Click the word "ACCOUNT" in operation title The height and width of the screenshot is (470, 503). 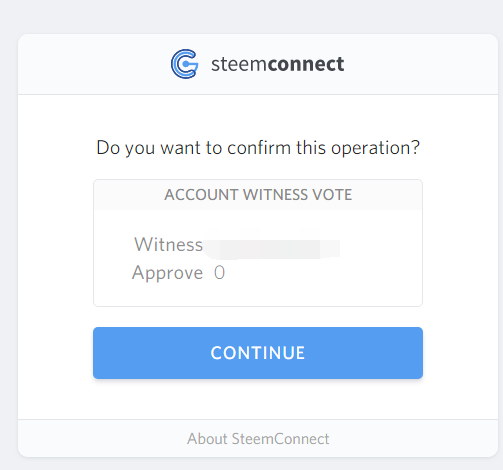coord(201,195)
